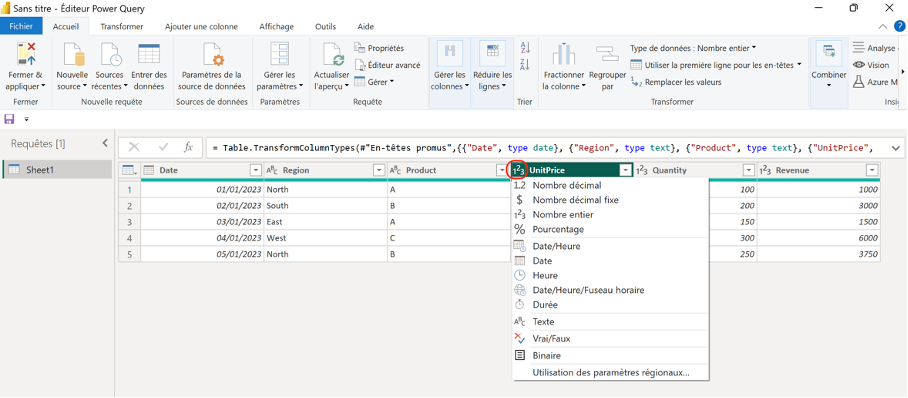Click the fx formula icon
The height and width of the screenshot is (398, 908).
(x=188, y=147)
